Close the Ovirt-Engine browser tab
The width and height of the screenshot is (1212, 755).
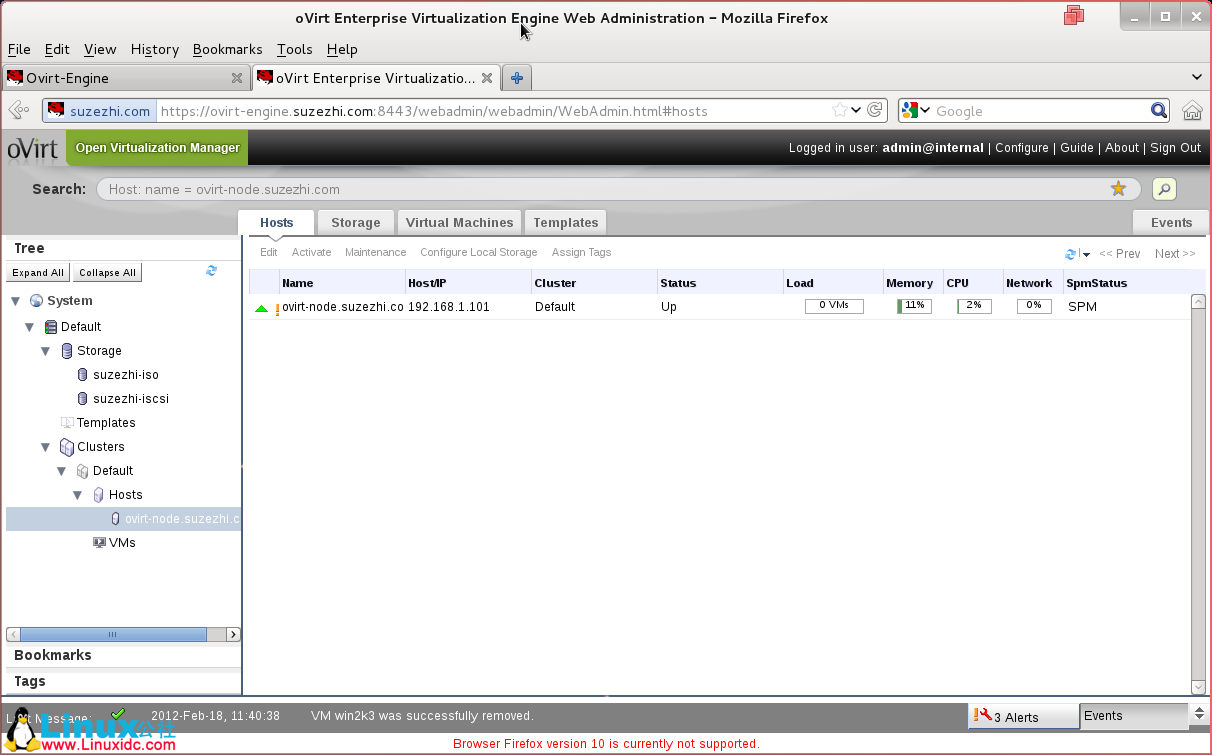pyautogui.click(x=237, y=78)
